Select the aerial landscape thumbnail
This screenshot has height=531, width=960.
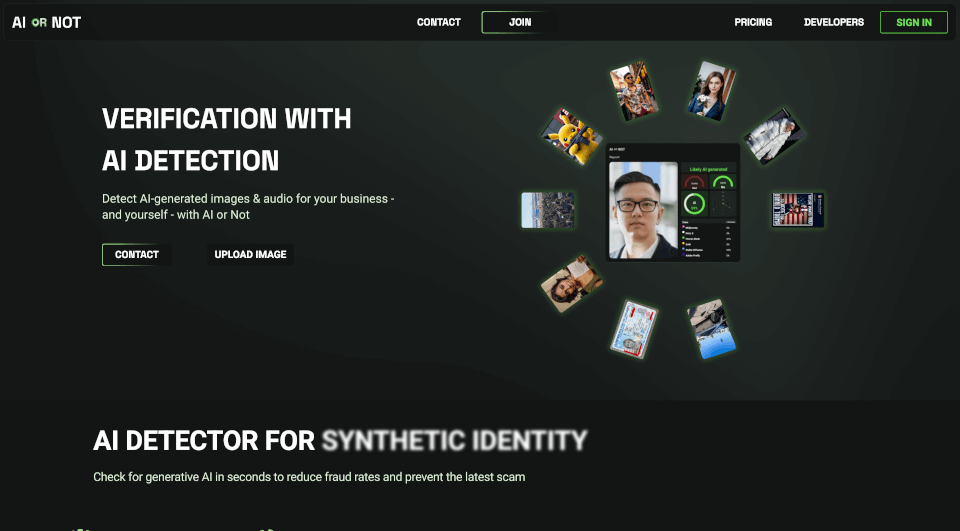[x=547, y=209]
